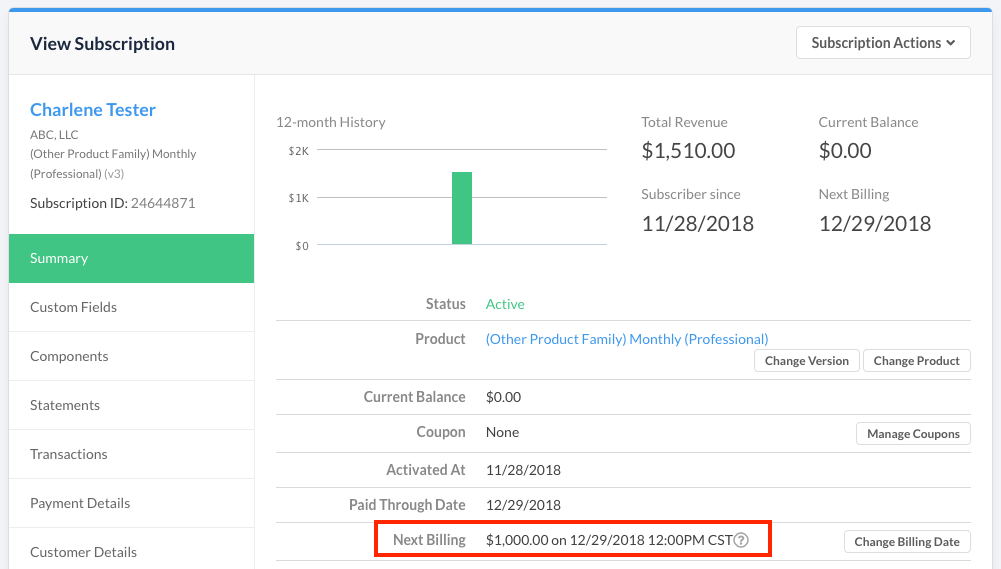Viewport: 1001px width, 569px height.
Task: Click the Change Product button
Action: pos(916,361)
